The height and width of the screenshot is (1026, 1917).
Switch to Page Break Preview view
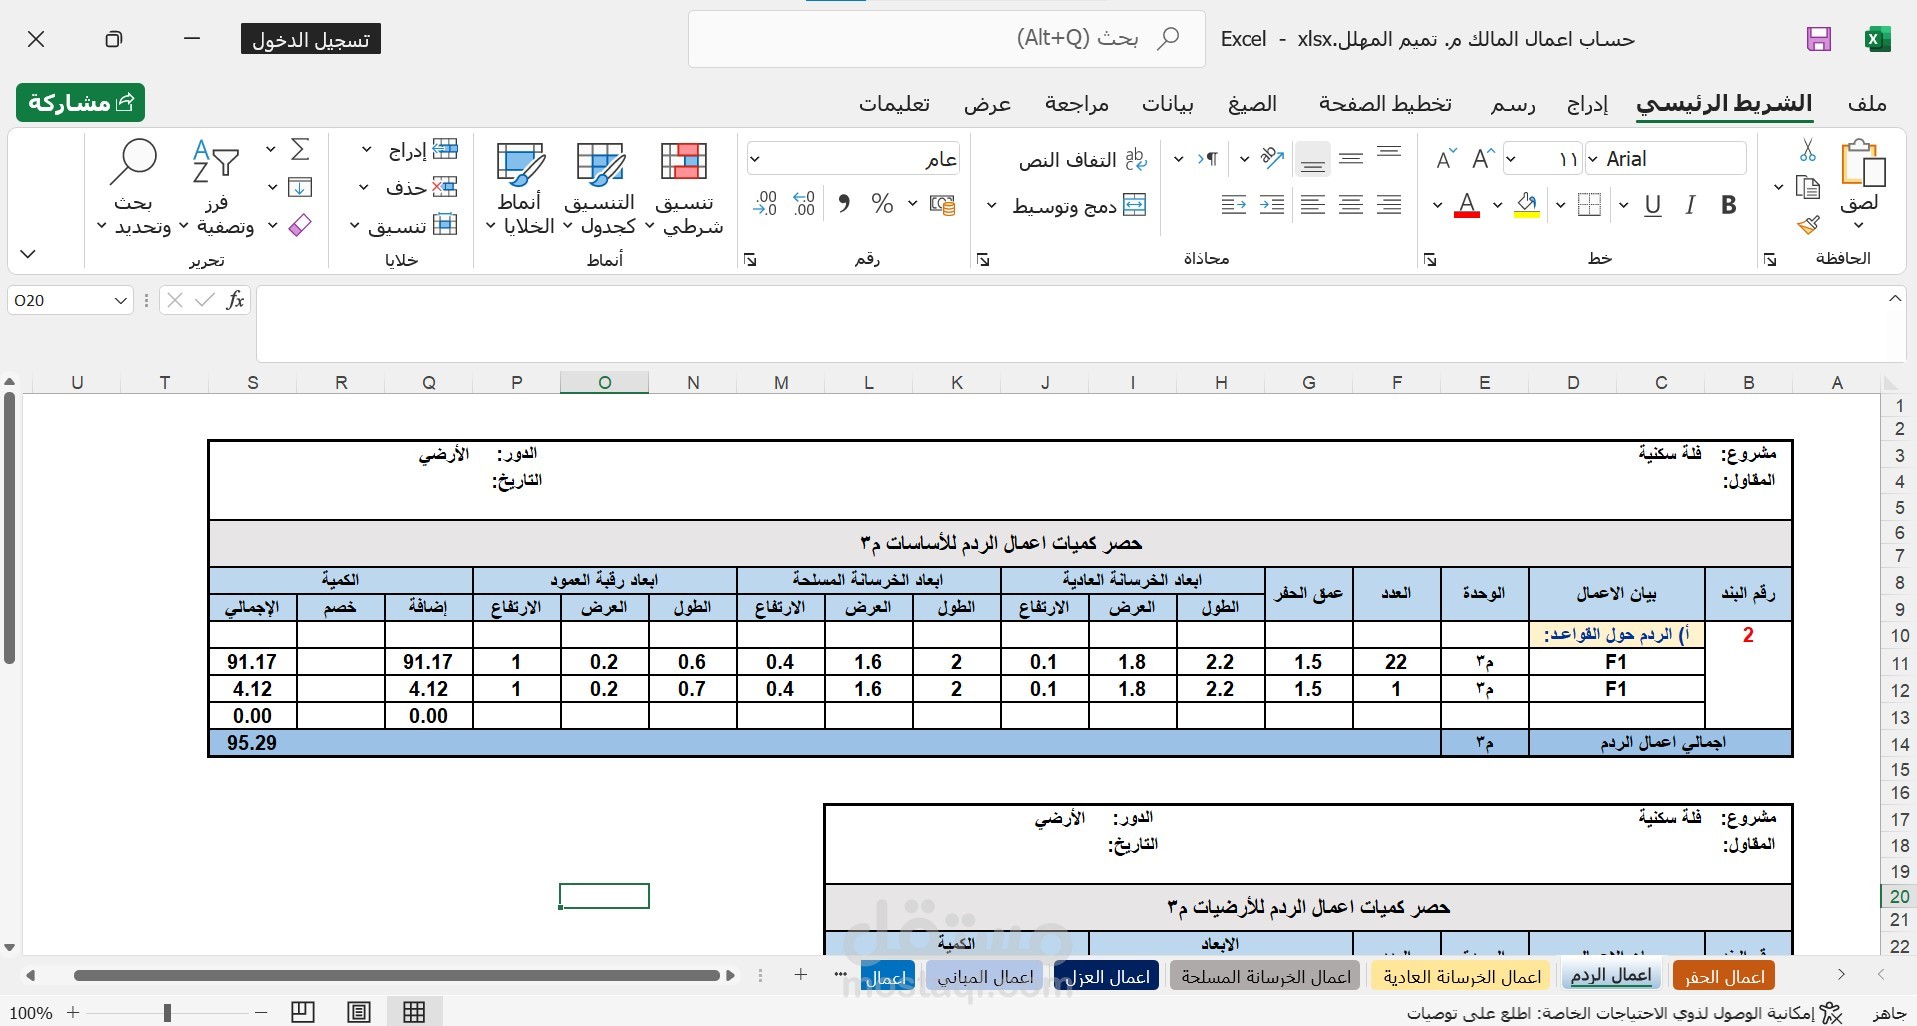coord(303,1012)
